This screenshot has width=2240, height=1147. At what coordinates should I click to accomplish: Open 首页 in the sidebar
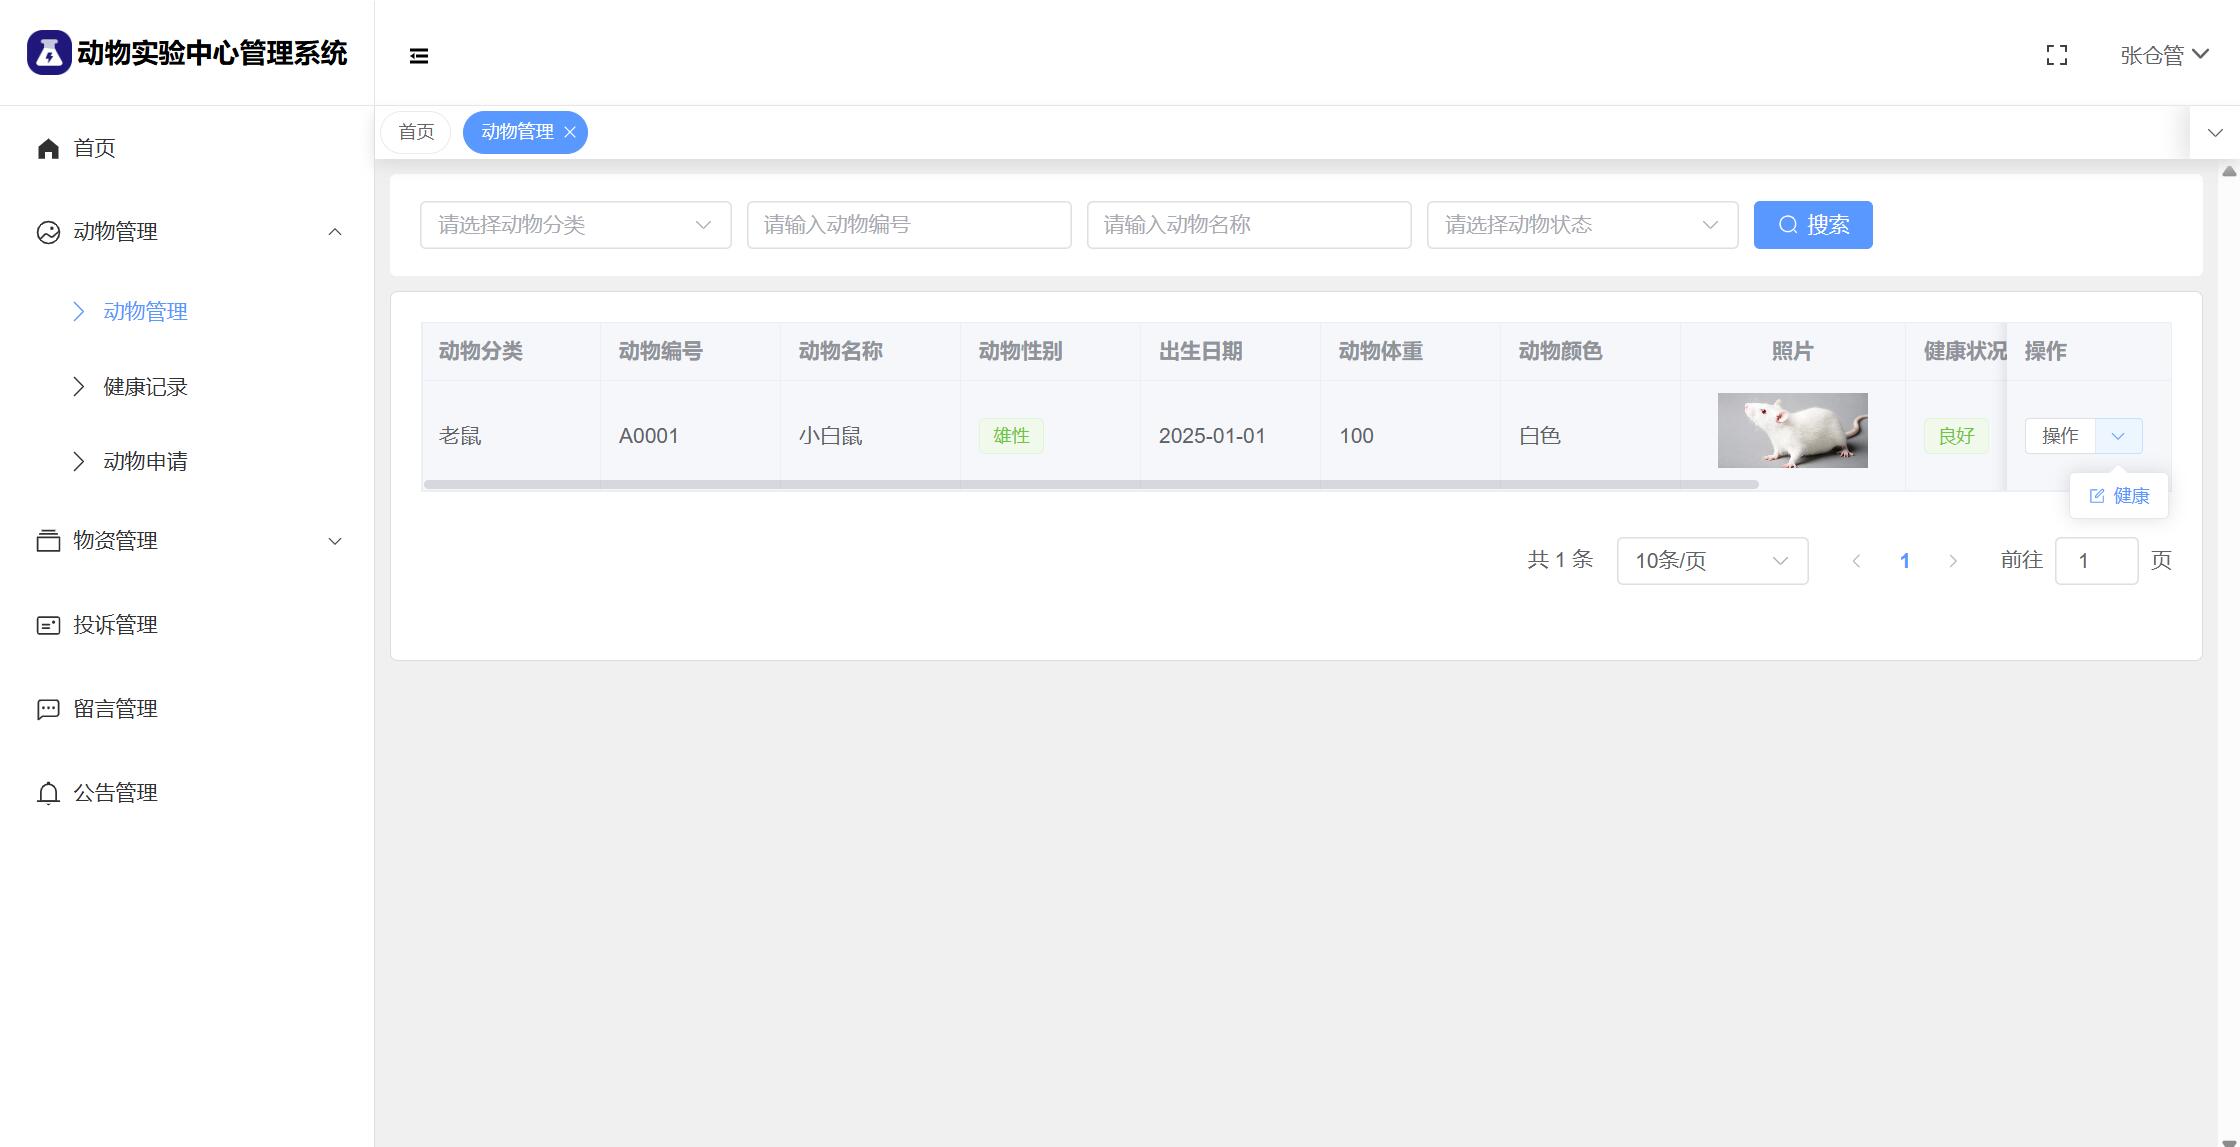94,148
